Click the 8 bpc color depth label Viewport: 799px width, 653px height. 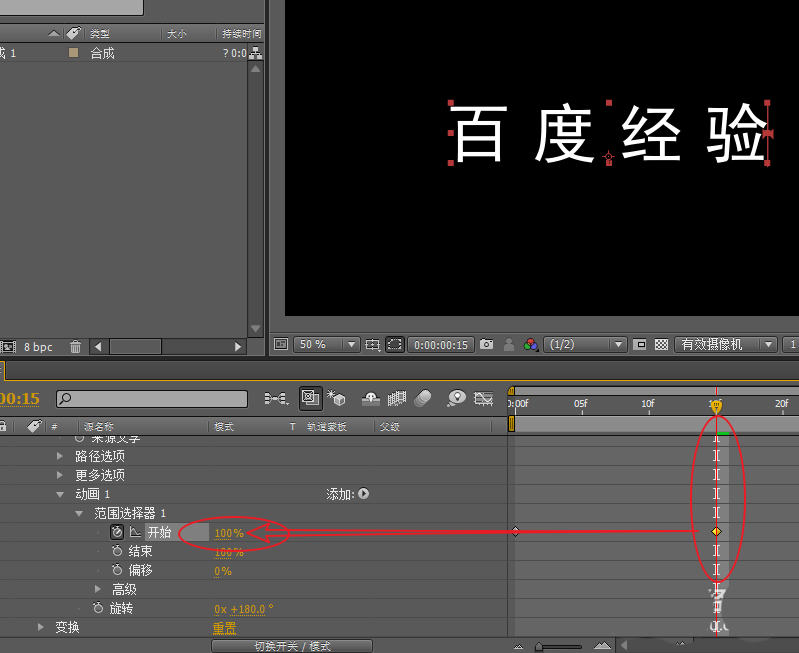tap(38, 347)
